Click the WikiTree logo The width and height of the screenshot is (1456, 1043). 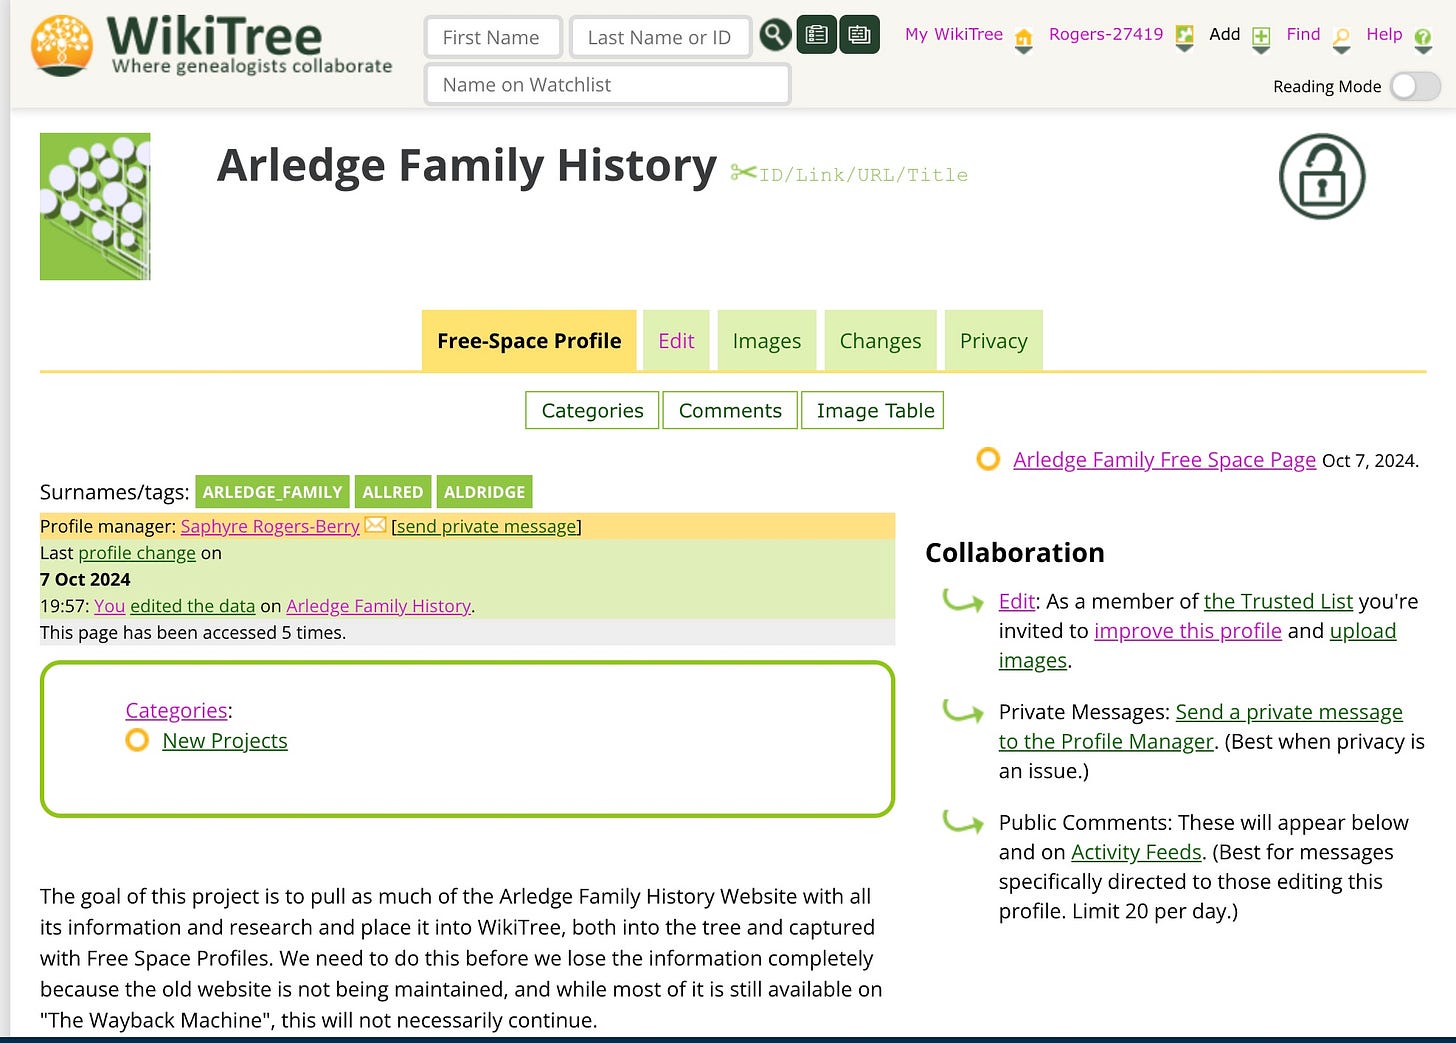coord(212,46)
